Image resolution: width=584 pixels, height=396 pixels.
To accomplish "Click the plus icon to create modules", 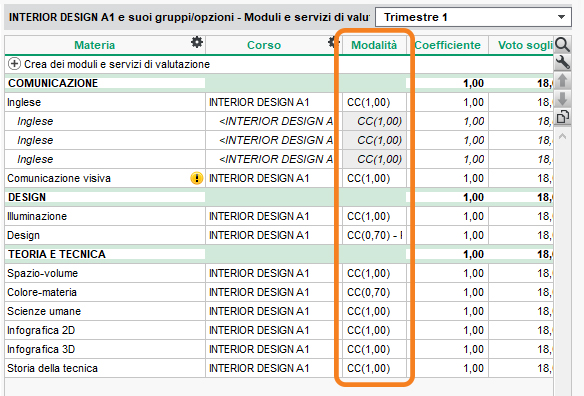I will click(14, 64).
